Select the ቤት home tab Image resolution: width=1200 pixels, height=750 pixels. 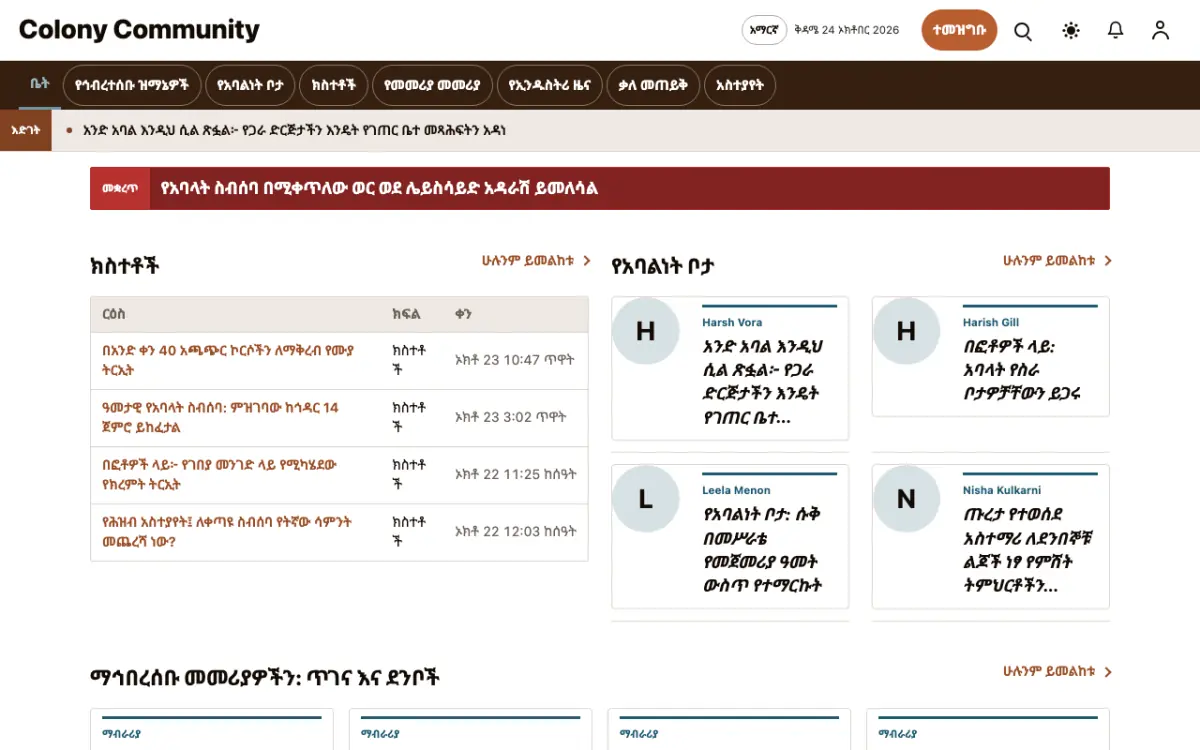click(x=39, y=85)
